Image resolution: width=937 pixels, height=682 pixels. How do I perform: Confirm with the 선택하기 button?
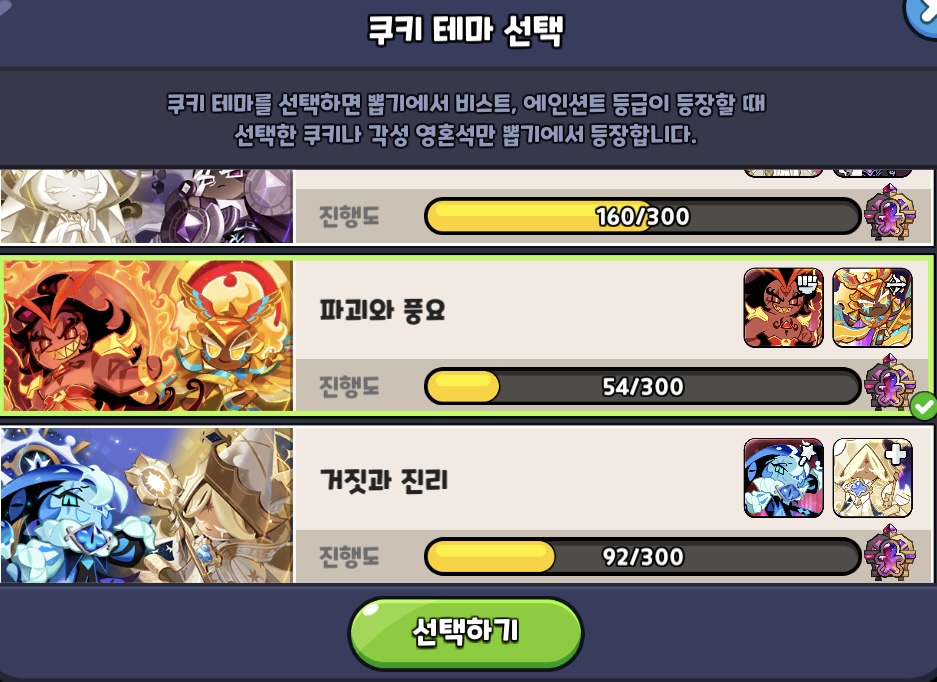pyautogui.click(x=466, y=633)
